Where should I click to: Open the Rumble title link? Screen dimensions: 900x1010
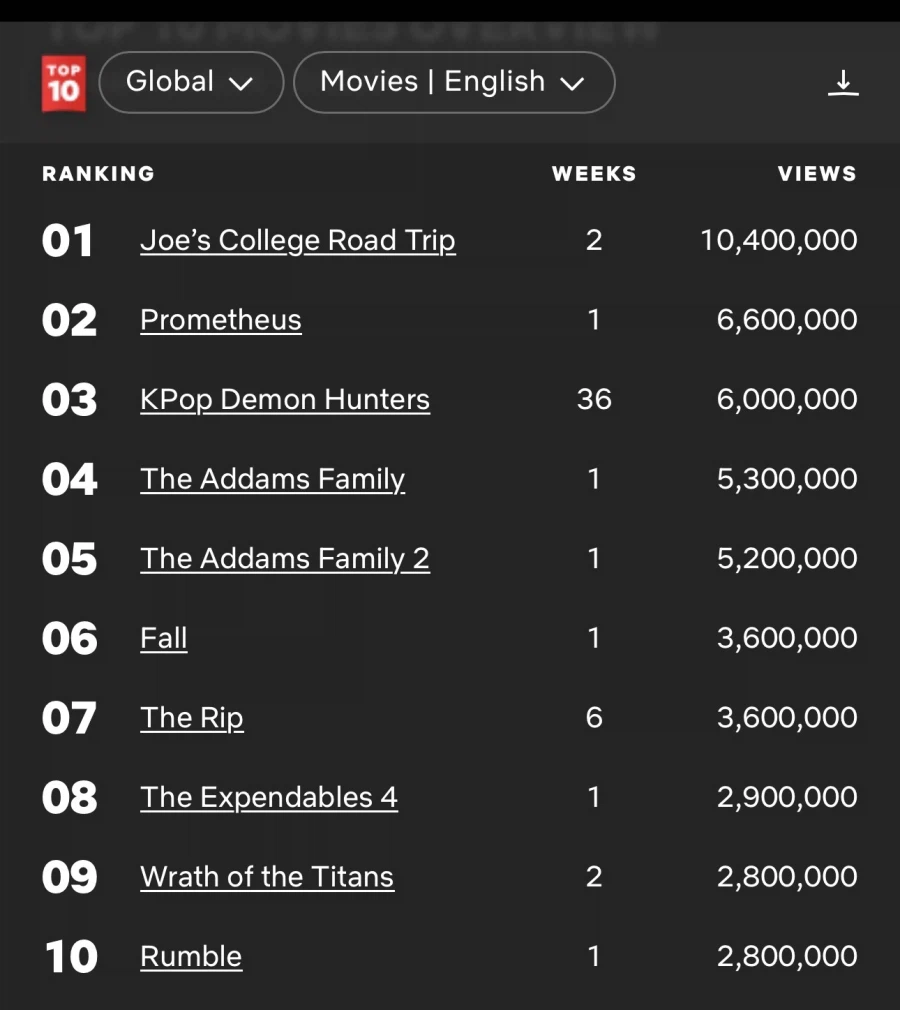[x=190, y=957]
